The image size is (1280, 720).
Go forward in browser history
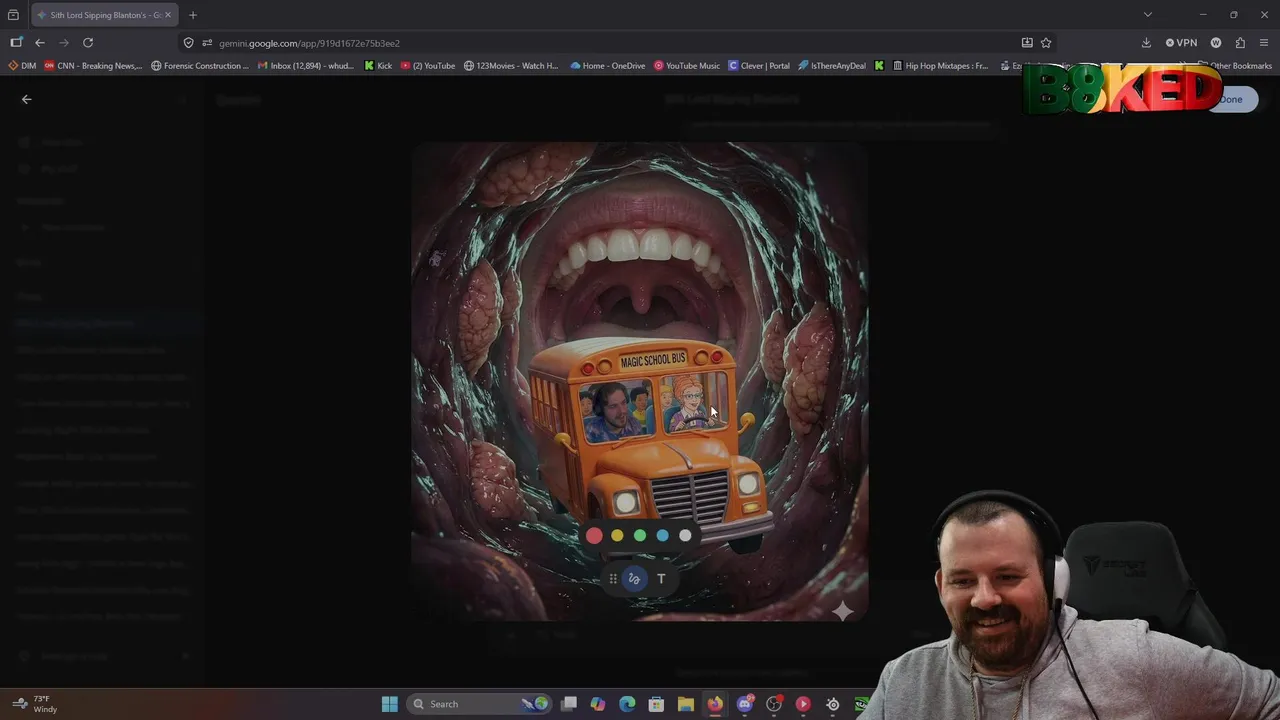64,43
